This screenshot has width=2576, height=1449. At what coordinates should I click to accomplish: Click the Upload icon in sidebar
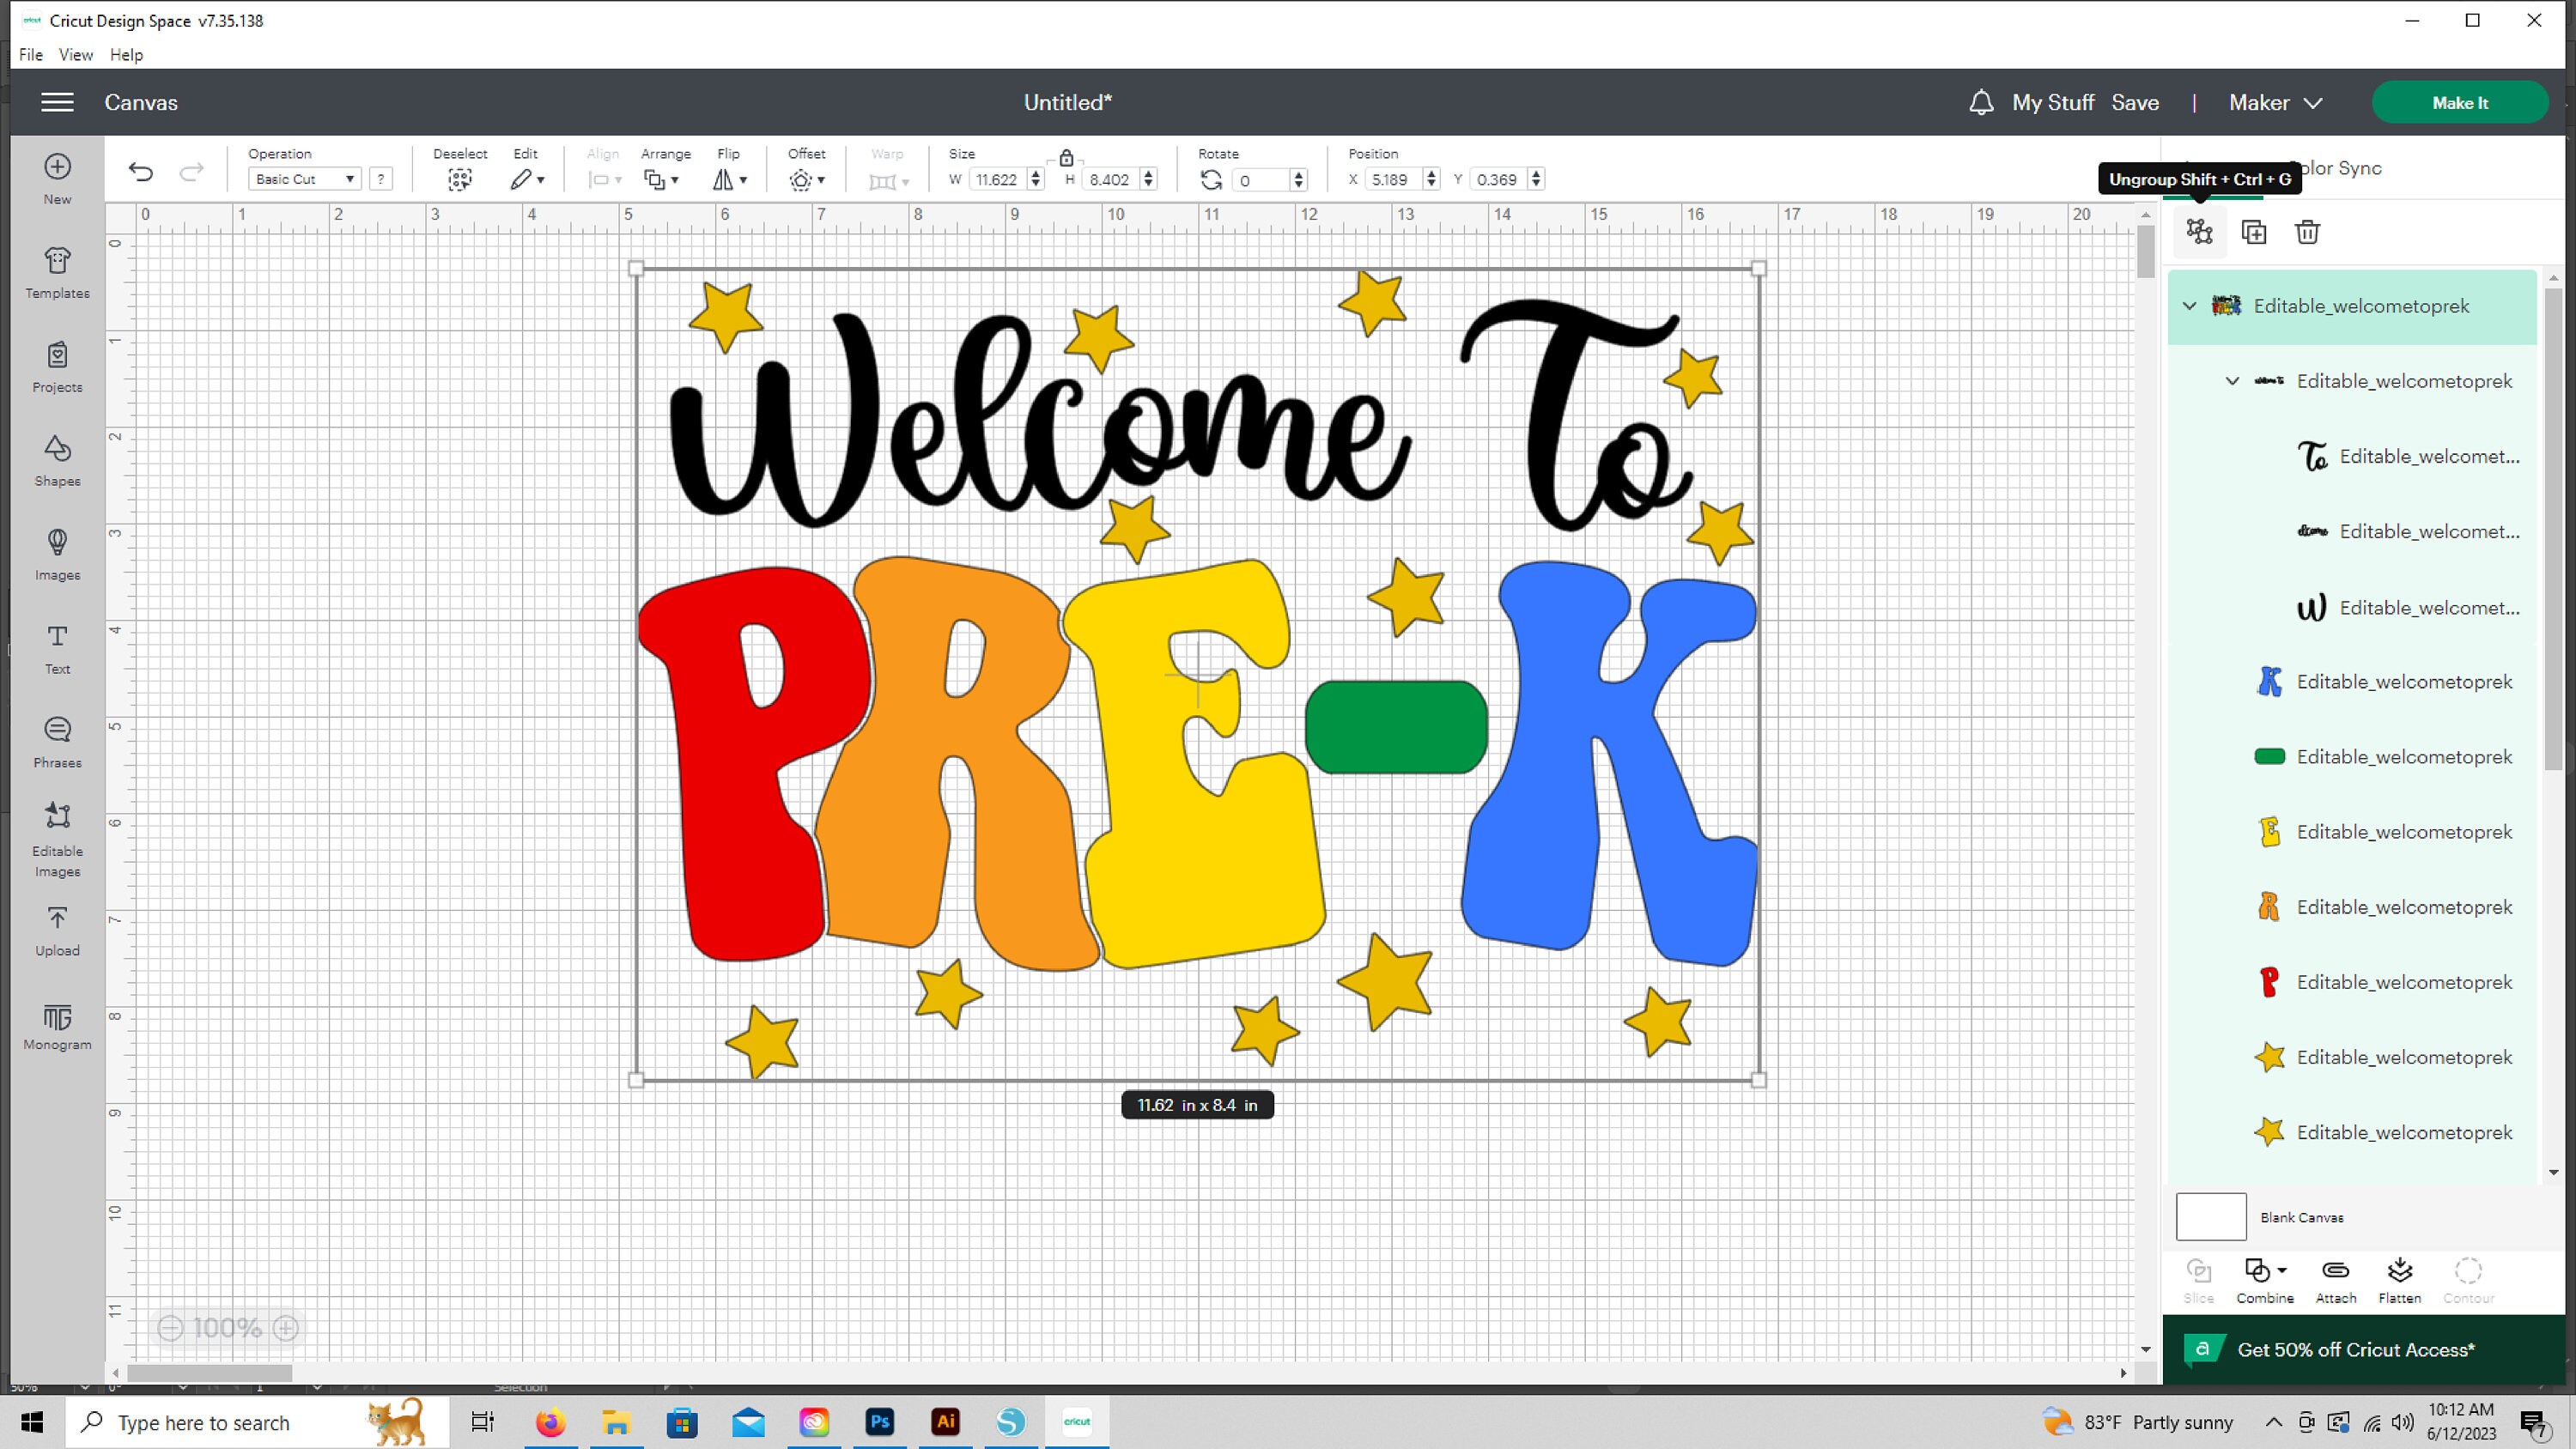(57, 931)
